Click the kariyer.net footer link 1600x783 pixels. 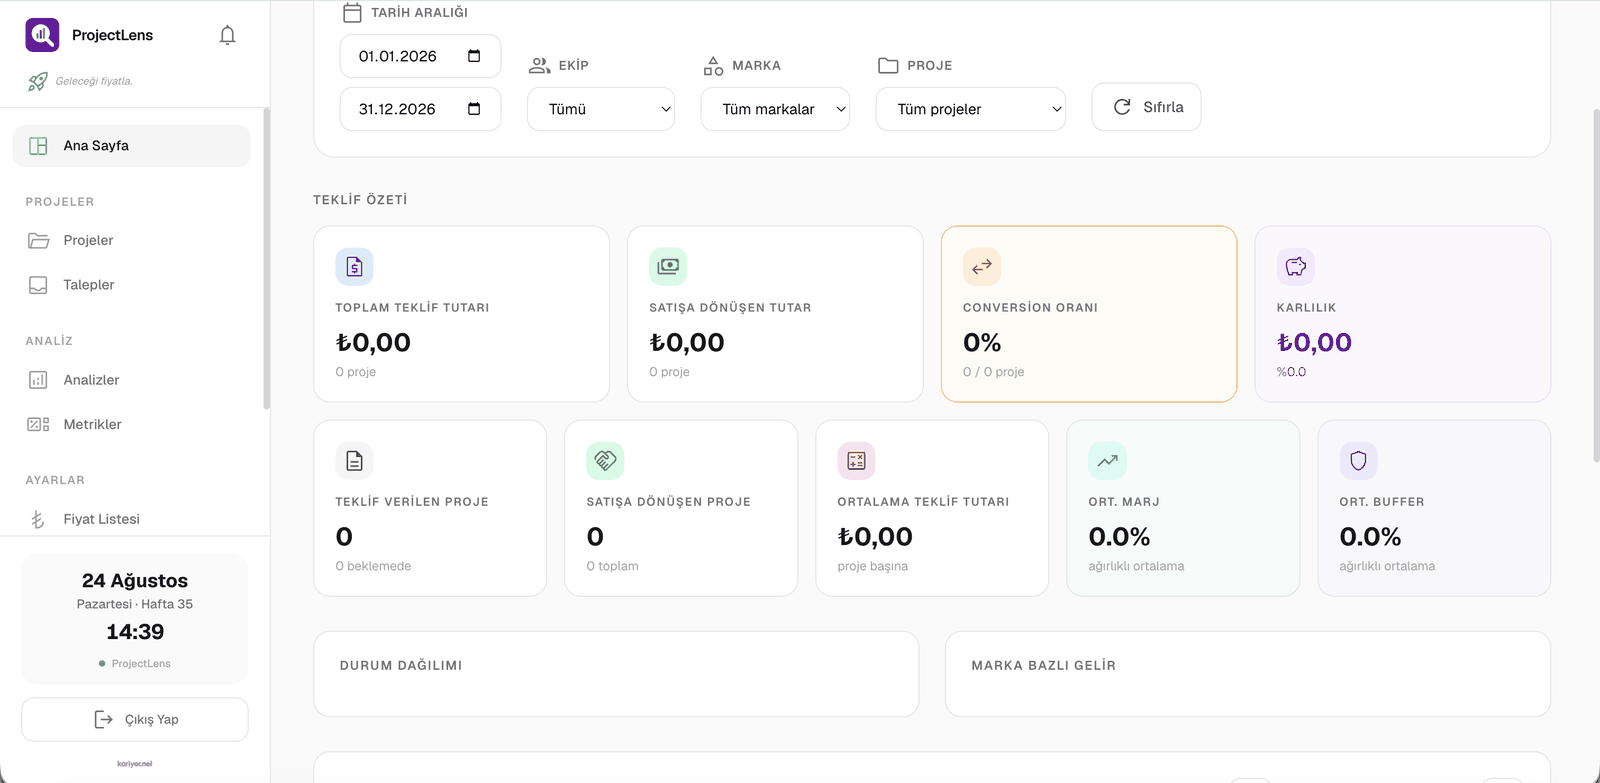pyautogui.click(x=135, y=764)
